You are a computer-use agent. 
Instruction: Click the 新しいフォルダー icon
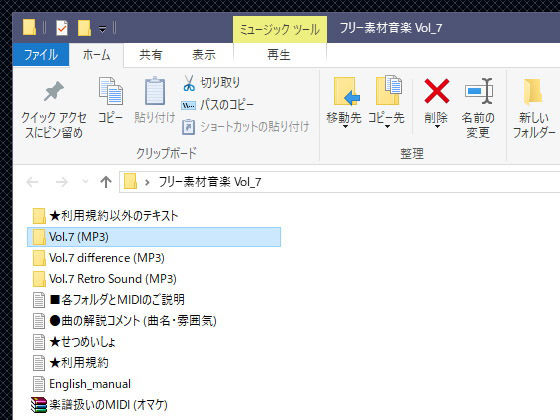(533, 91)
